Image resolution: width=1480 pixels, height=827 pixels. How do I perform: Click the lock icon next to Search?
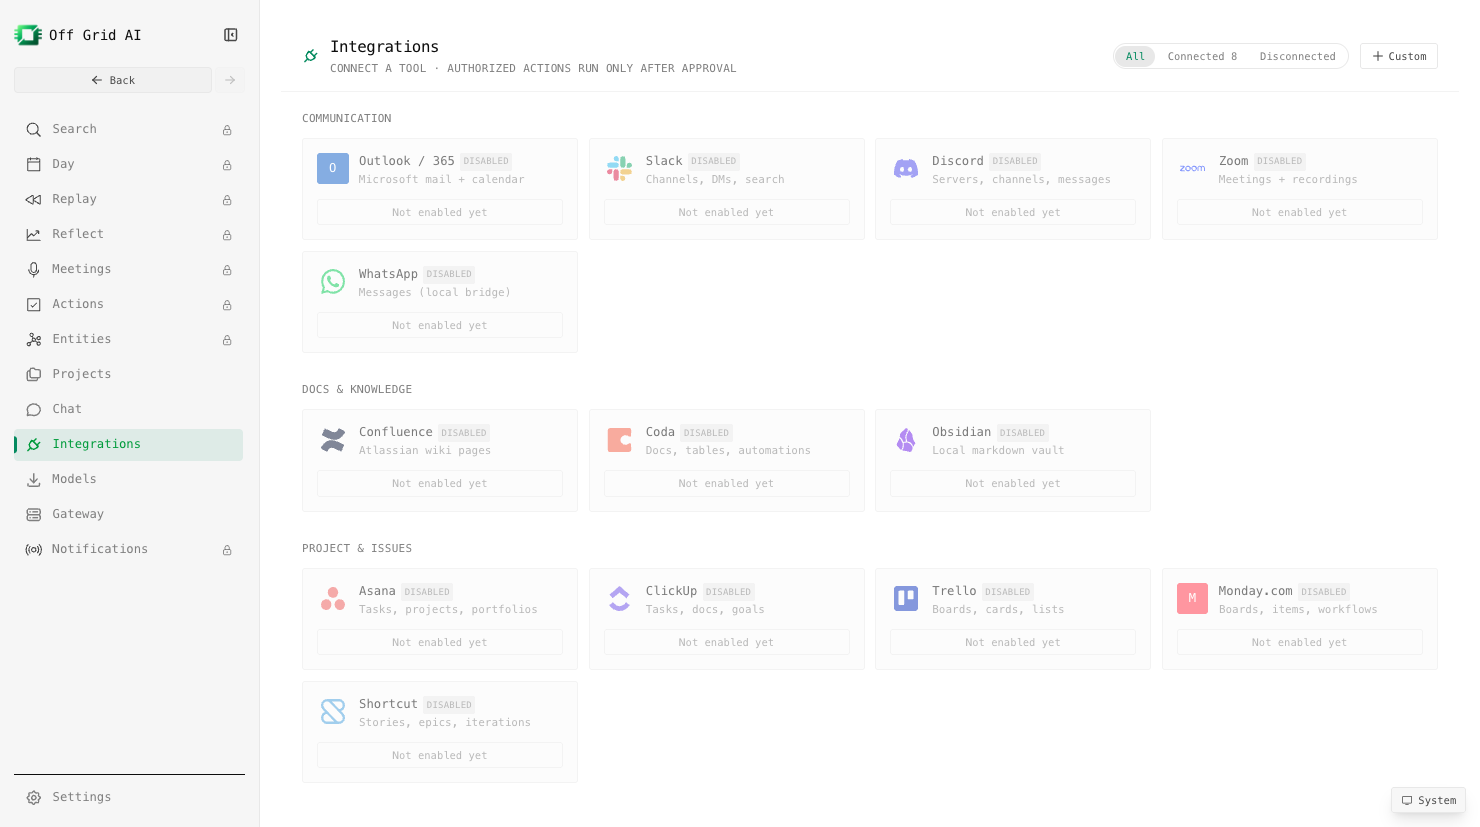227,130
